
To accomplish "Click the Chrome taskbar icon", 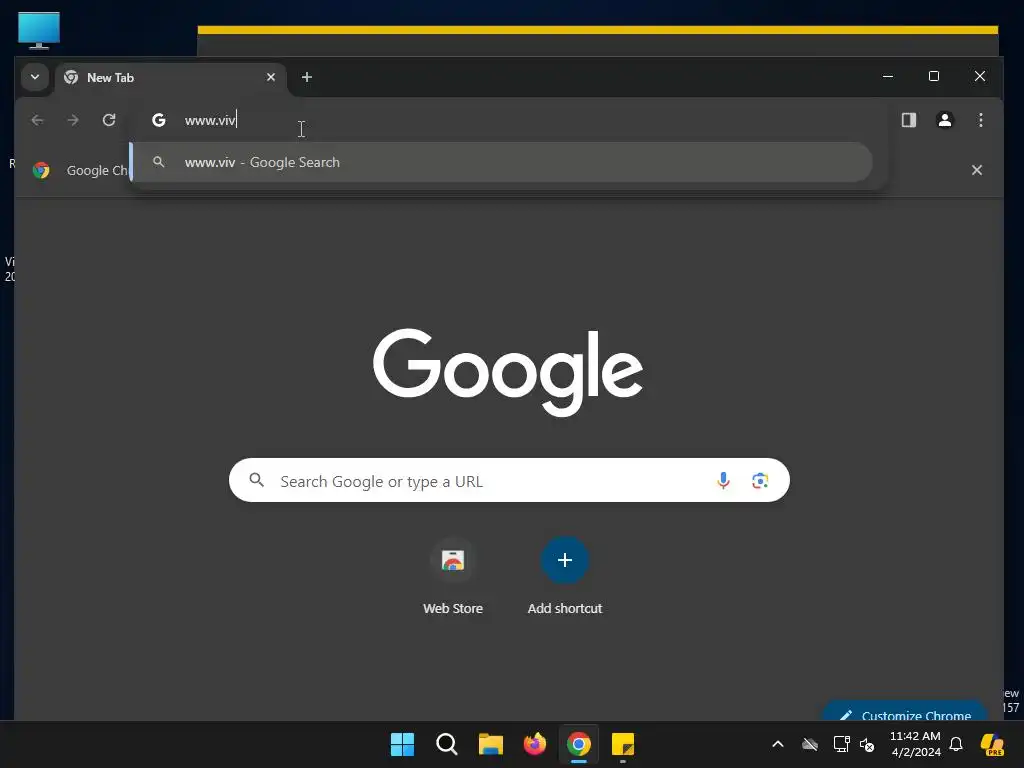I will coord(579,744).
